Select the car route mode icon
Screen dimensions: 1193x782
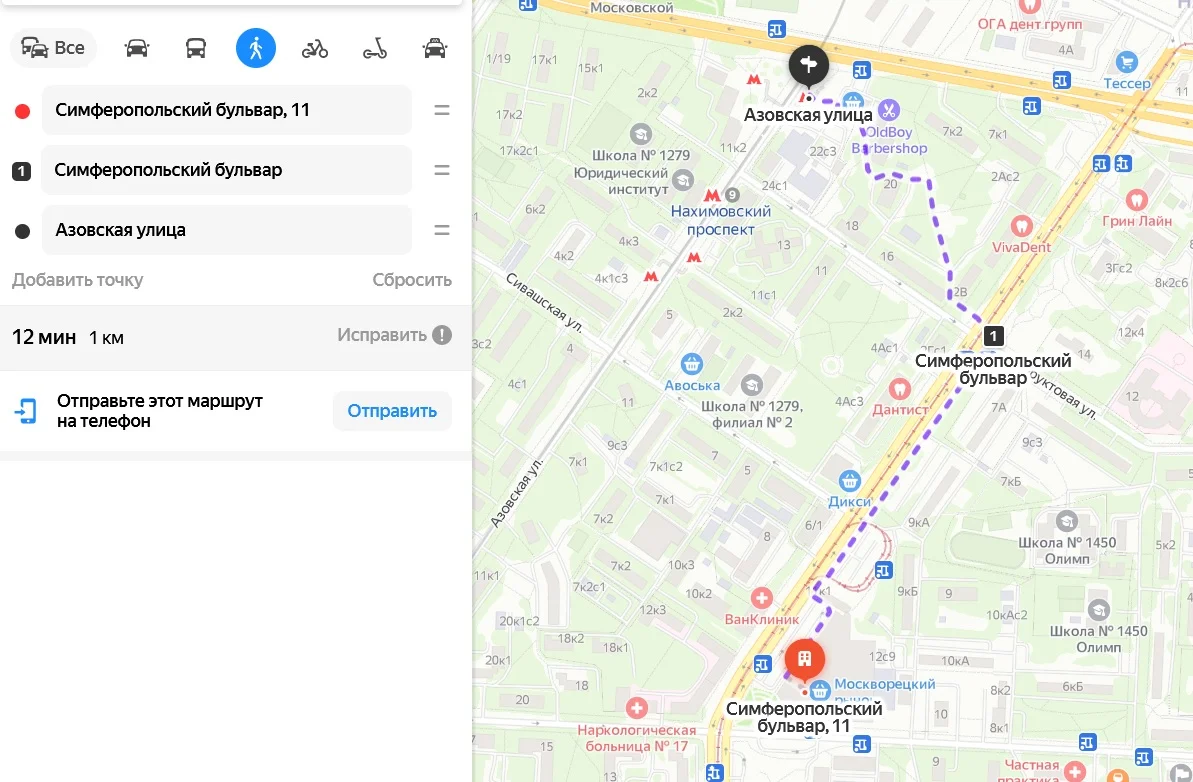pyautogui.click(x=136, y=48)
